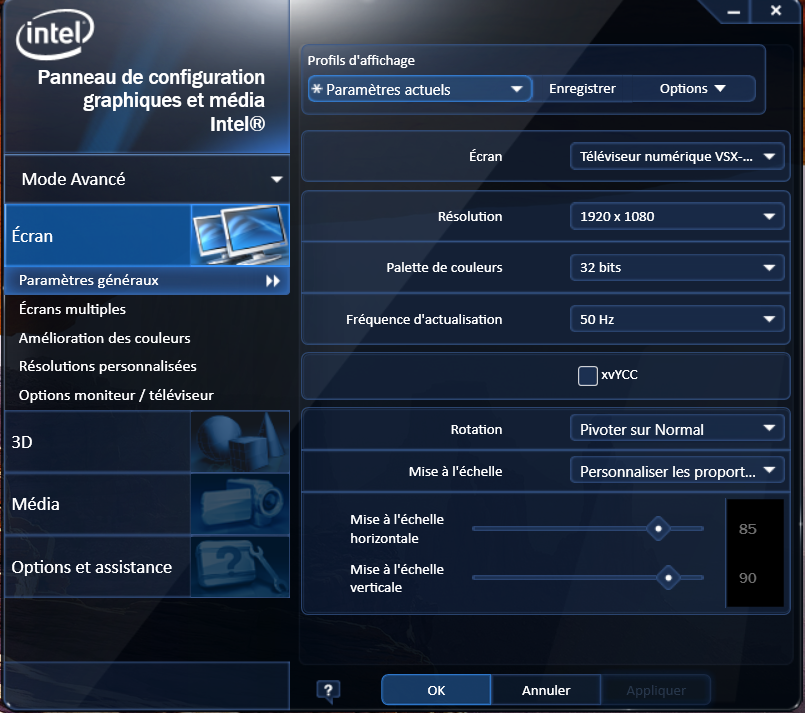Click the Rotation label
This screenshot has height=713, width=805.
tap(476, 429)
